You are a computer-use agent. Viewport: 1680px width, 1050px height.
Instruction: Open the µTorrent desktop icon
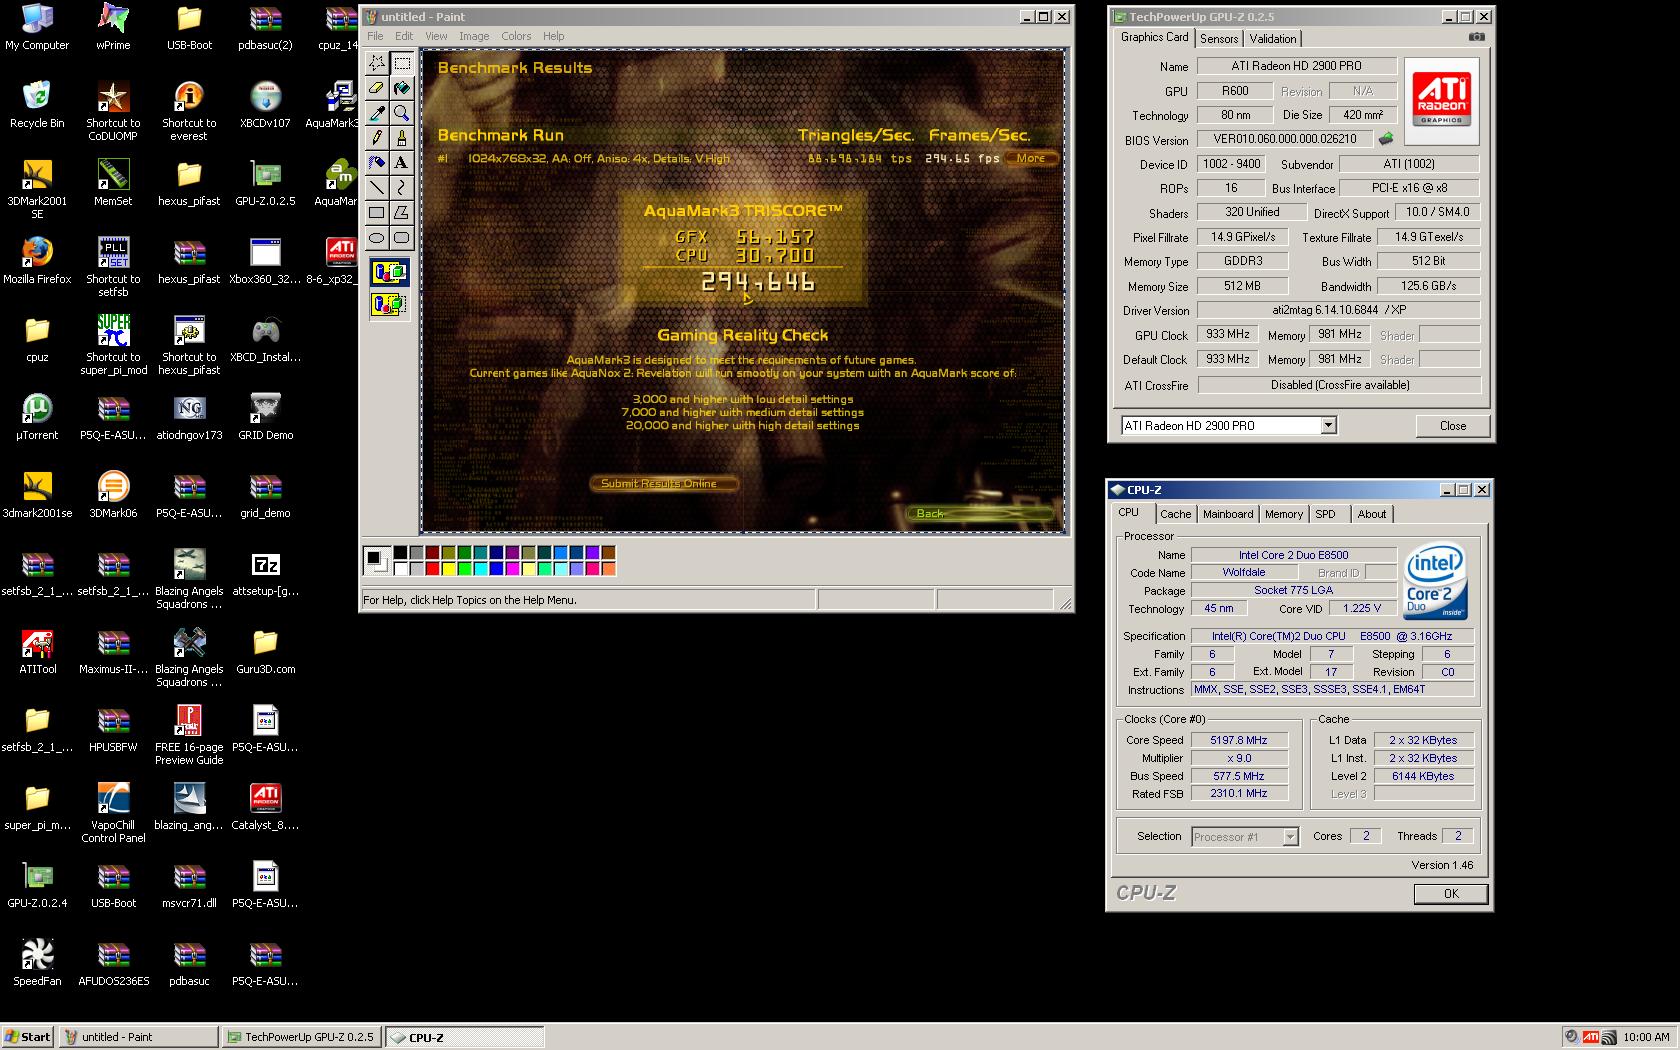pyautogui.click(x=37, y=416)
